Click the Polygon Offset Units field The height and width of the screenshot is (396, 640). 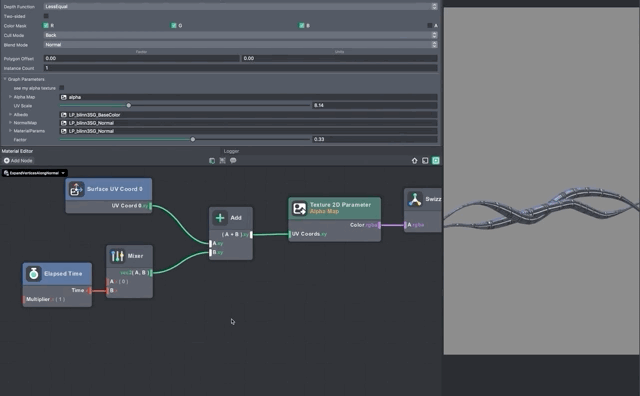(340, 58)
